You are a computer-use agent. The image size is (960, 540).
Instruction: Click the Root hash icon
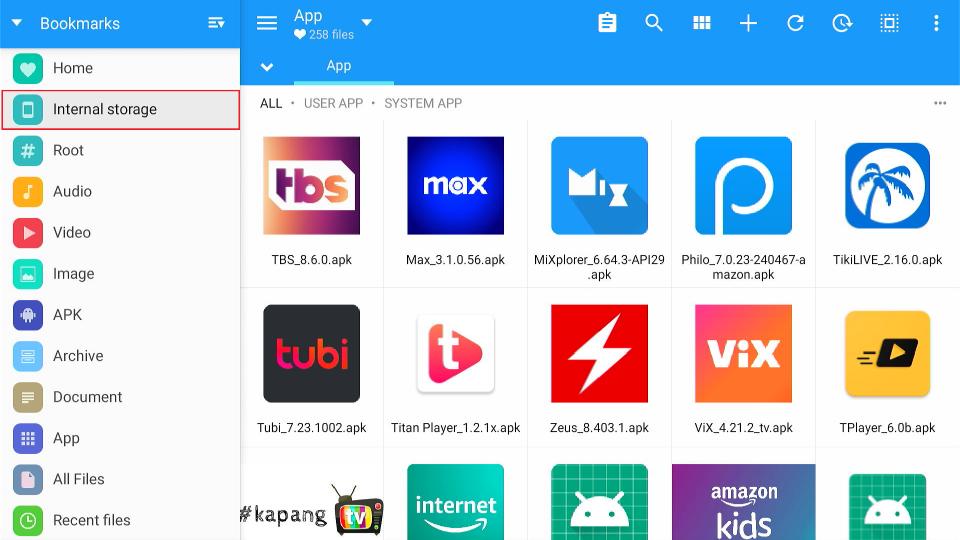point(28,151)
